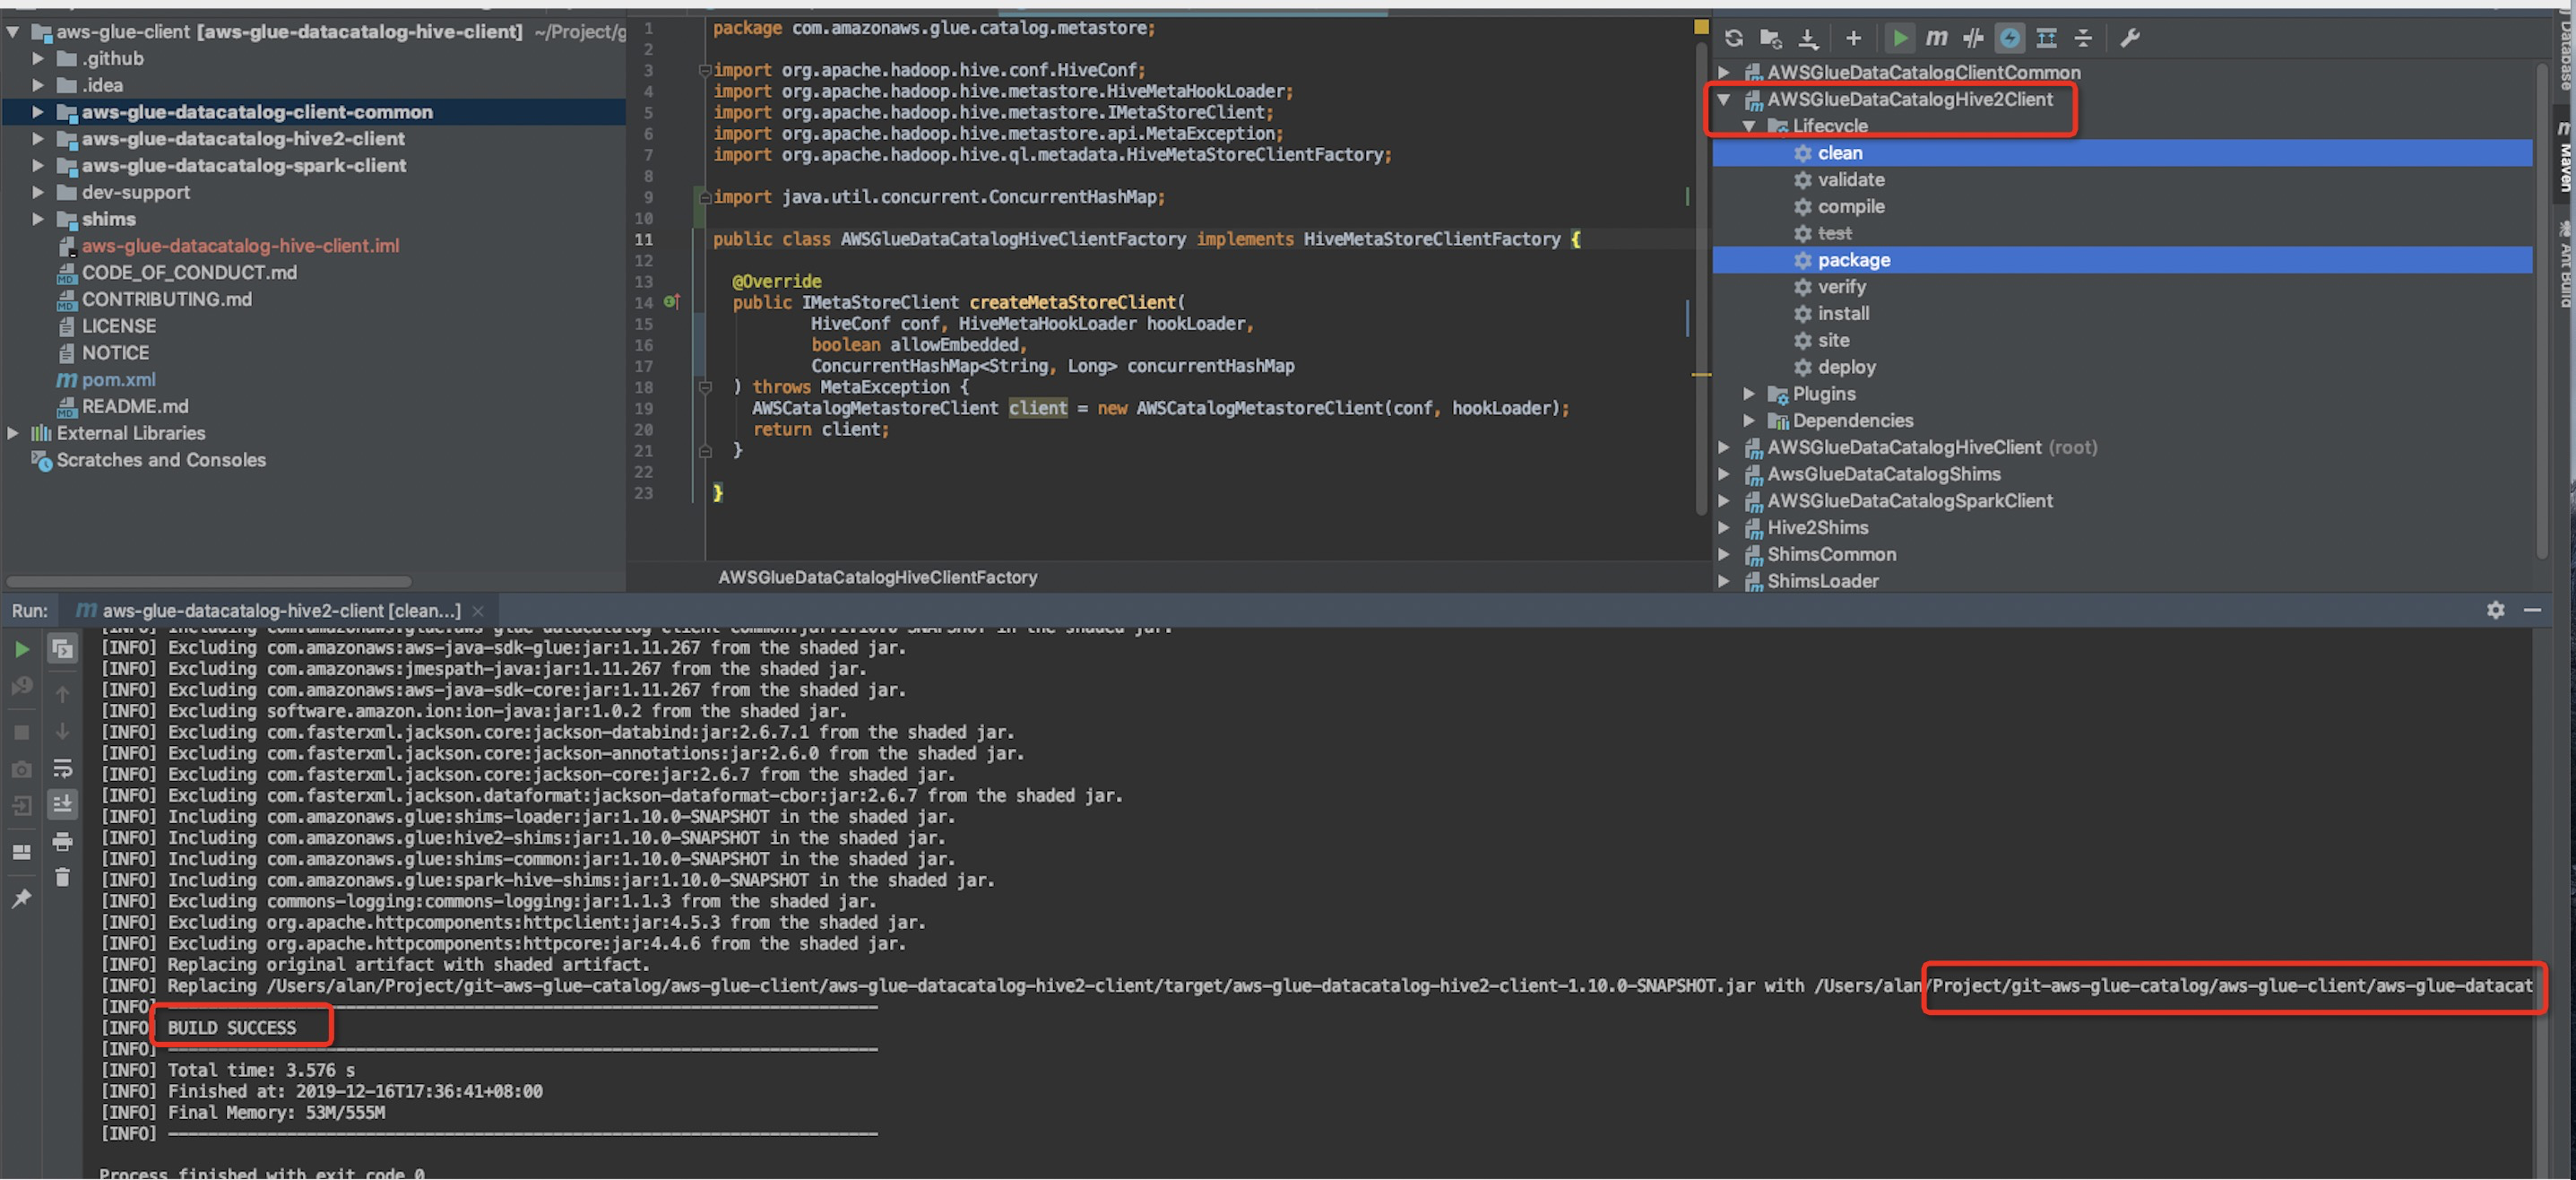Toggle soft-wrap in Run console
This screenshot has height=1180, width=2576.
62,768
